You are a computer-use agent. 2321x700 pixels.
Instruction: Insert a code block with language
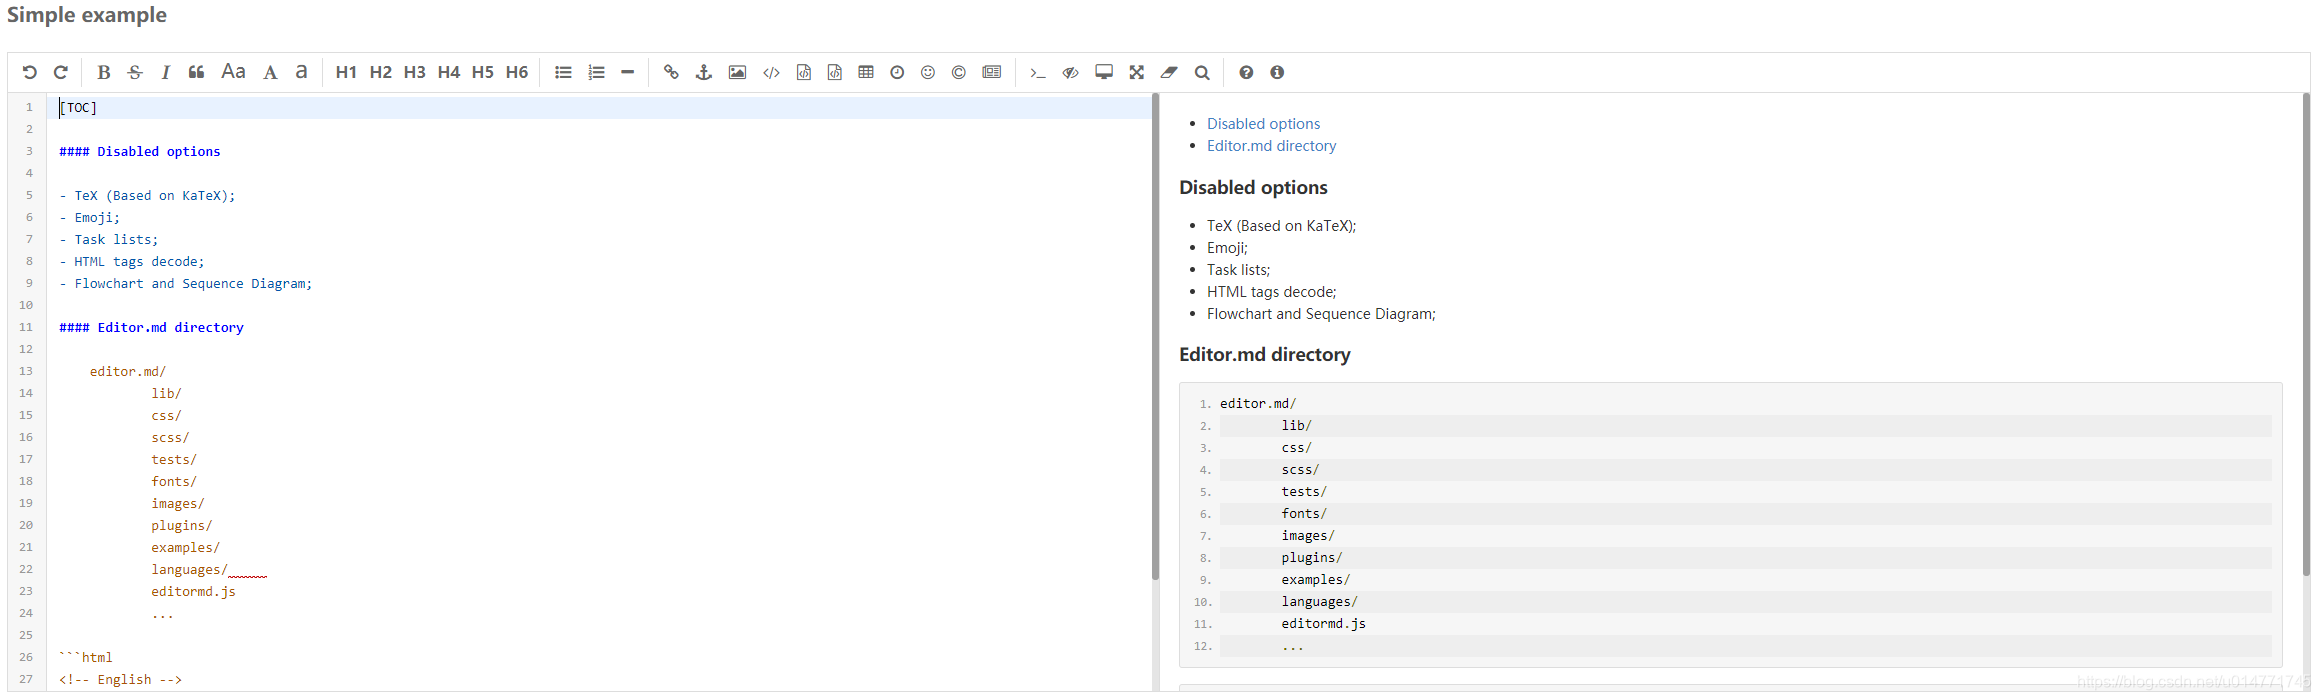tap(834, 72)
